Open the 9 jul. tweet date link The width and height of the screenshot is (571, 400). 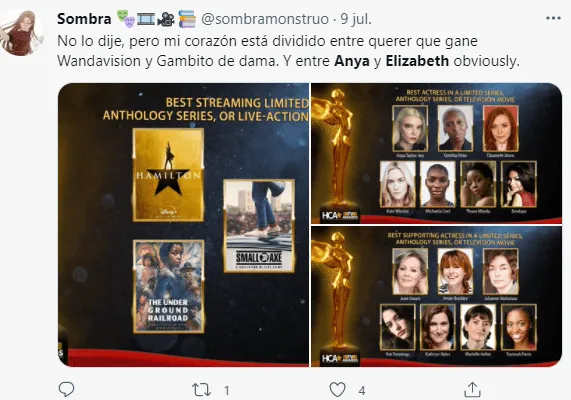(x=356, y=19)
